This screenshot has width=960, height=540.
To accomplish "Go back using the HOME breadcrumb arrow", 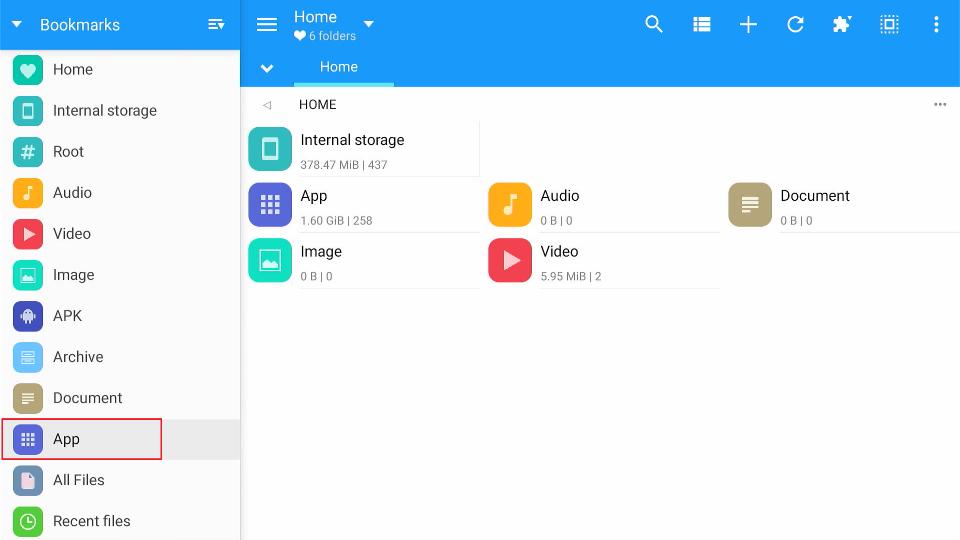I will pyautogui.click(x=267, y=105).
